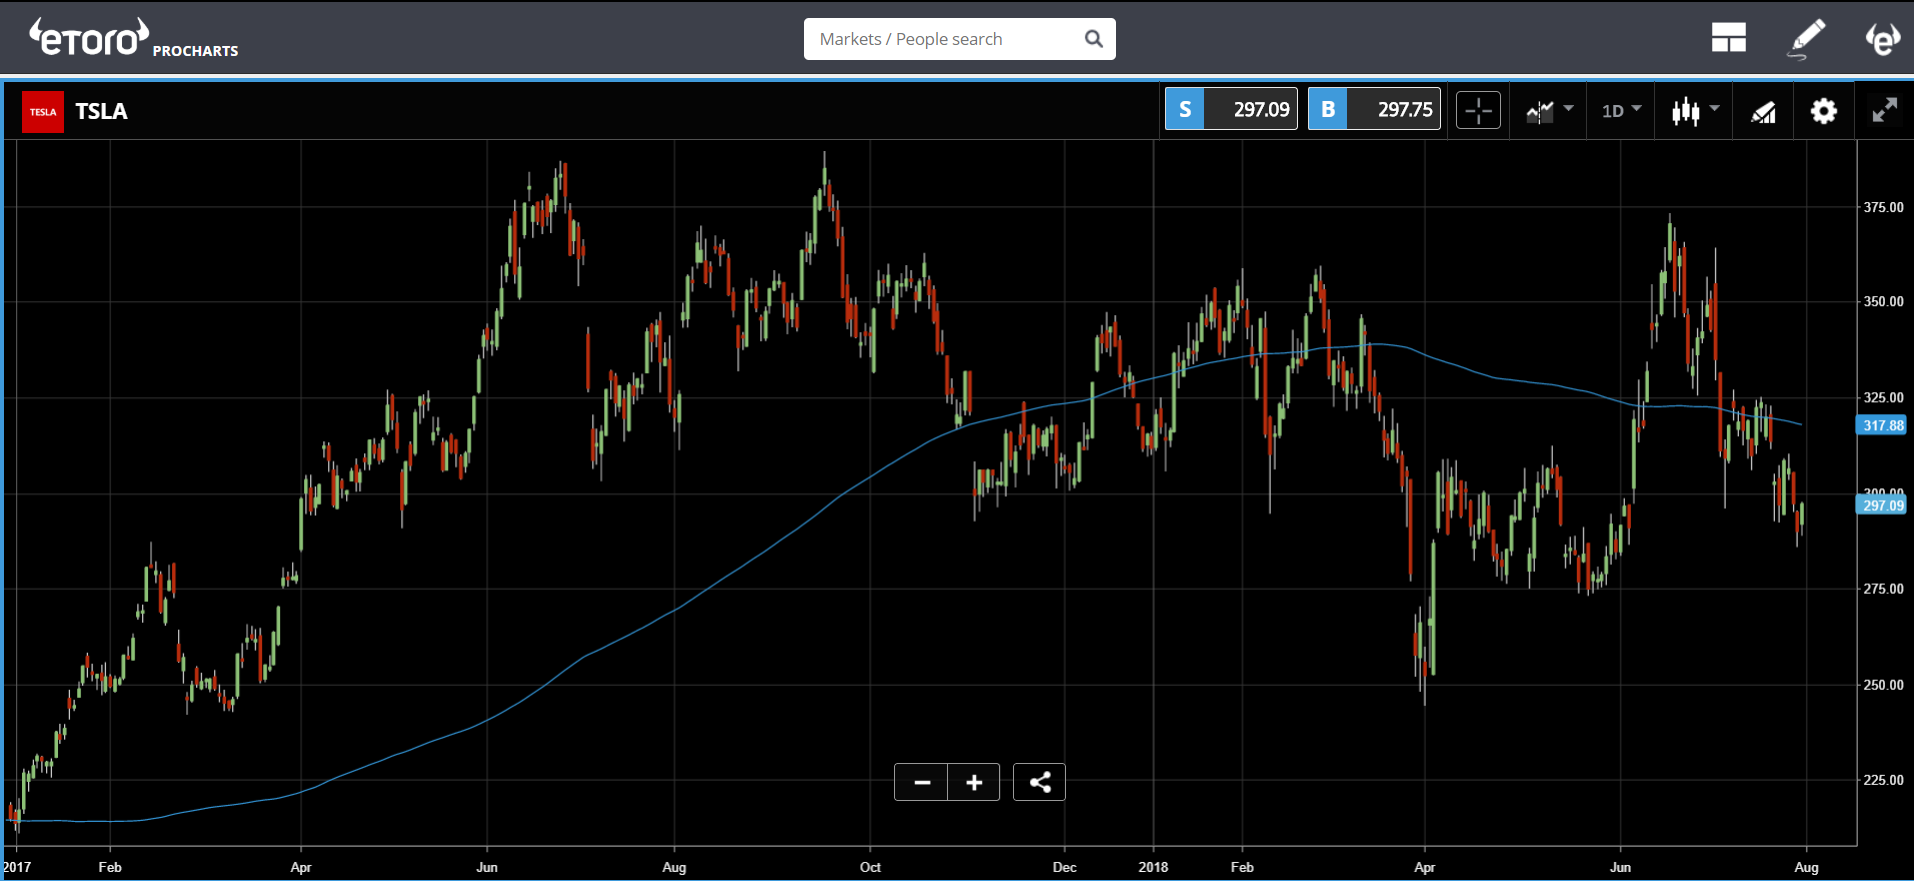The width and height of the screenshot is (1914, 881).
Task: Click the Jun 2017 date axis label
Action: pos(487,867)
